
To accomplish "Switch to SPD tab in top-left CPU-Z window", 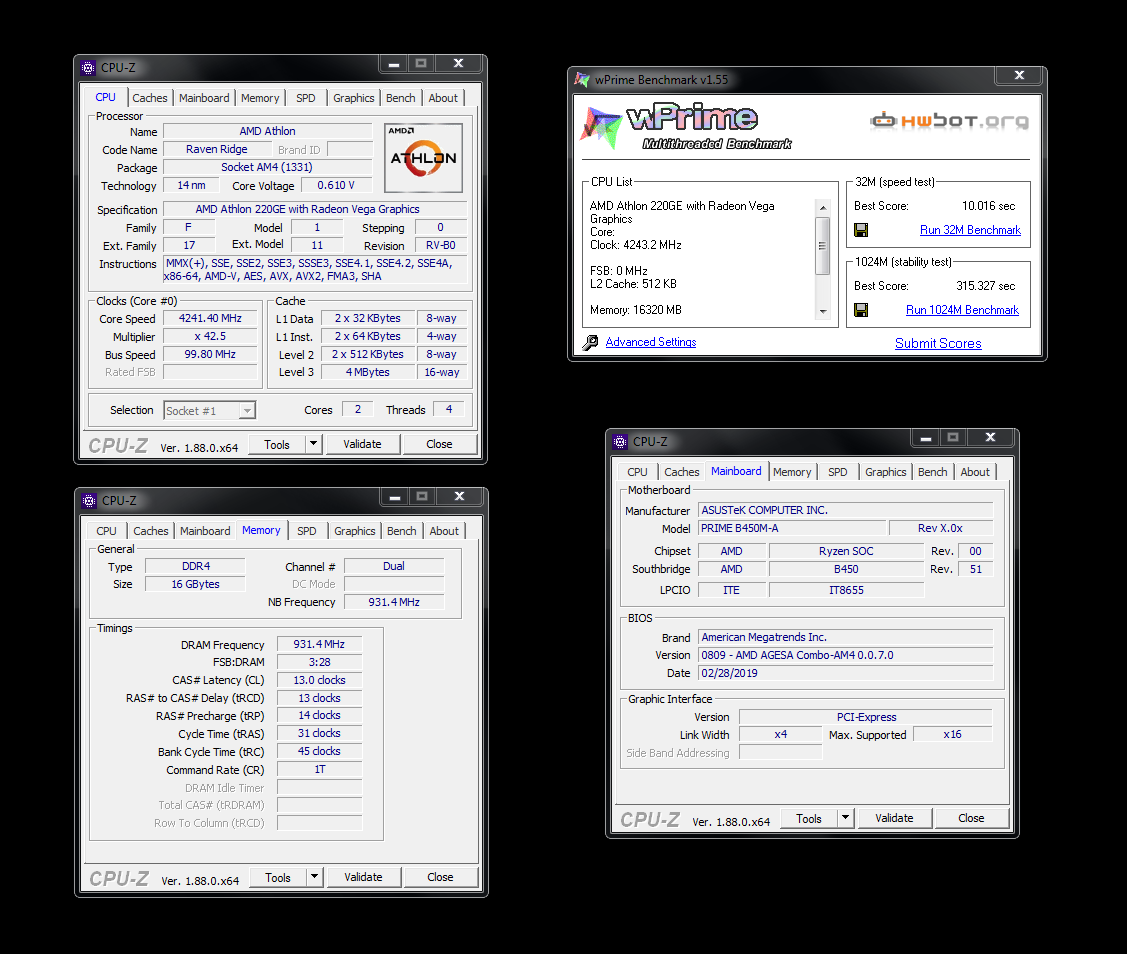I will point(305,98).
